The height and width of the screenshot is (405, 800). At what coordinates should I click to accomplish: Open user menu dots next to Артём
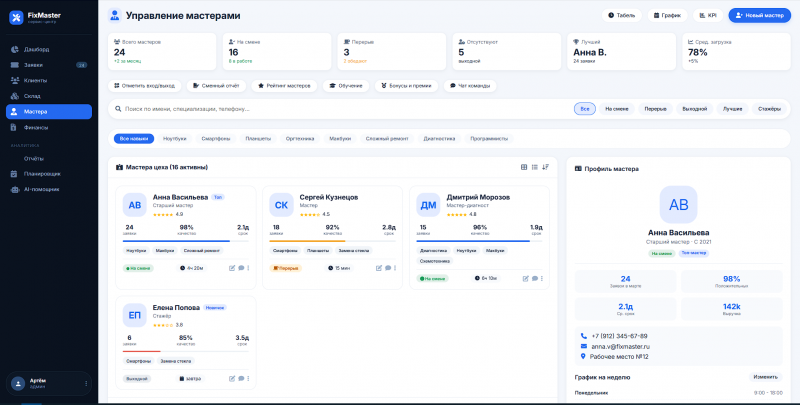point(86,384)
